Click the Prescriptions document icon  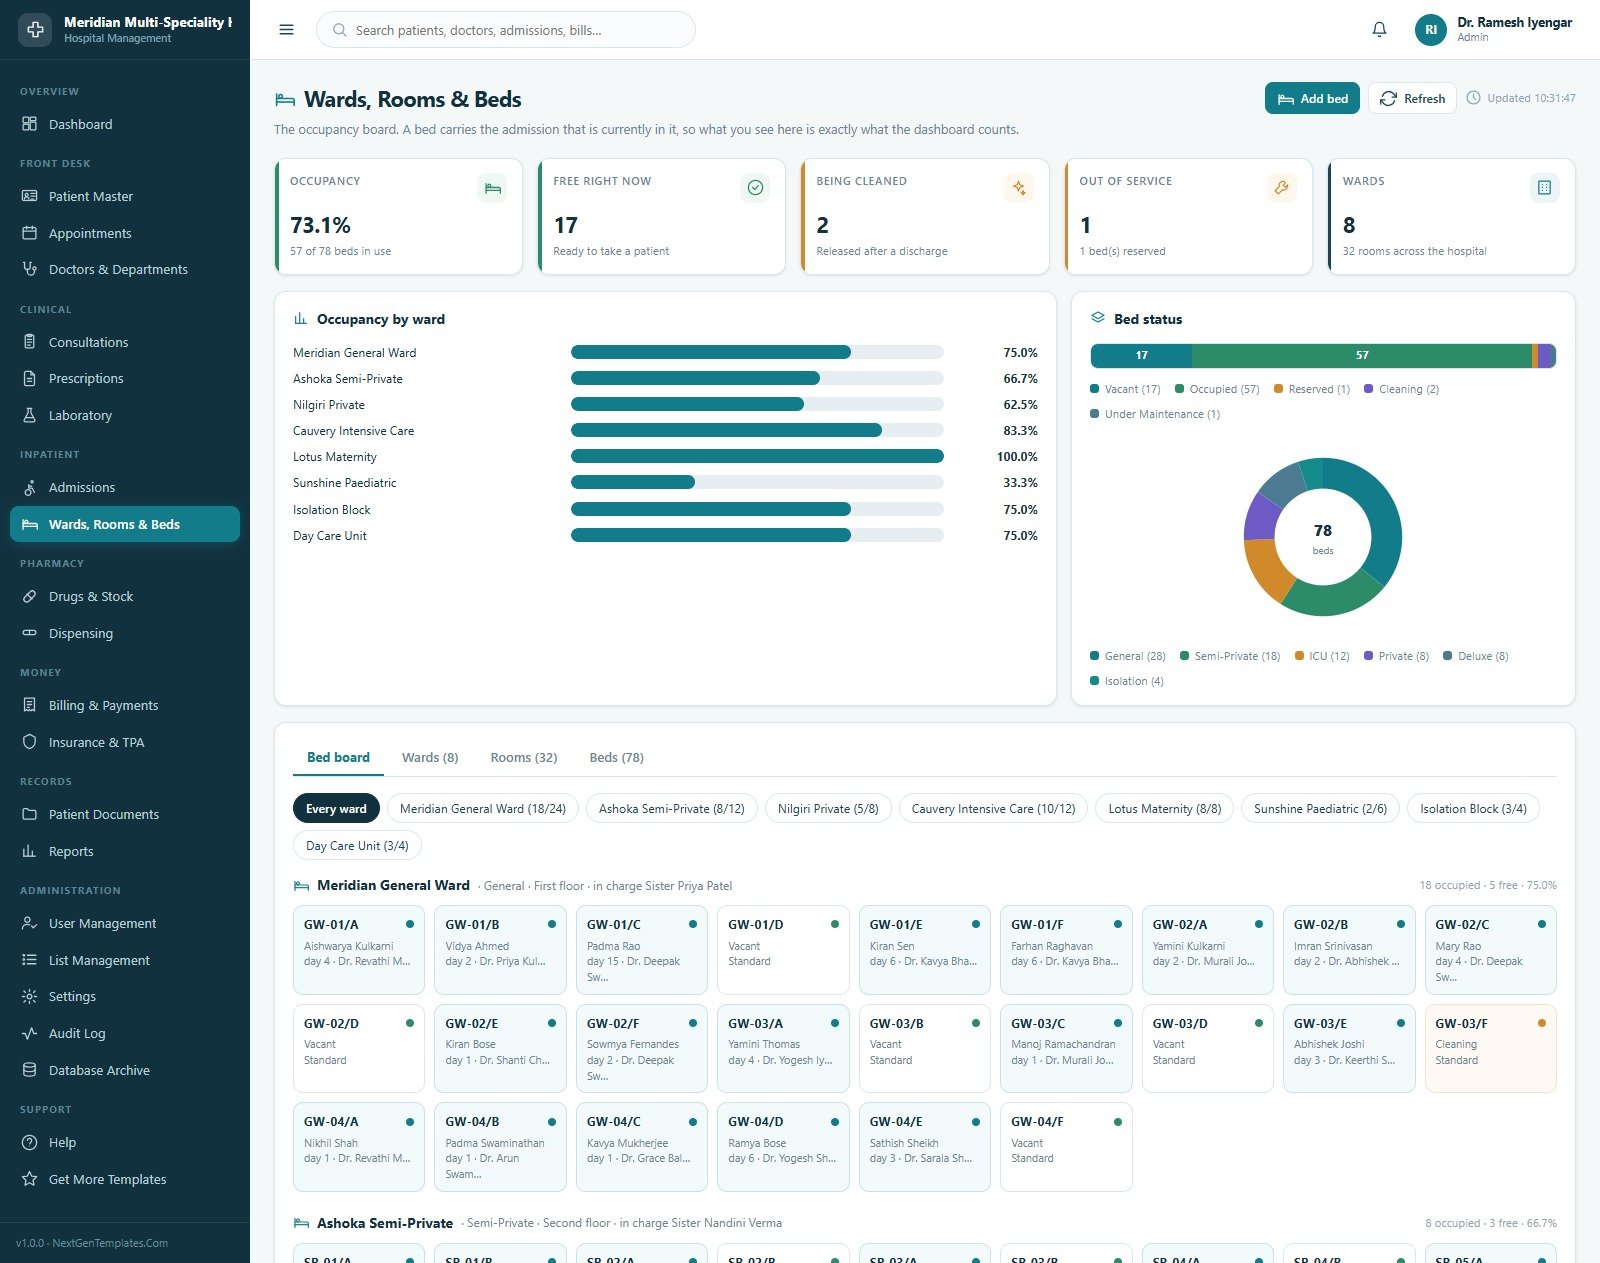(x=30, y=378)
